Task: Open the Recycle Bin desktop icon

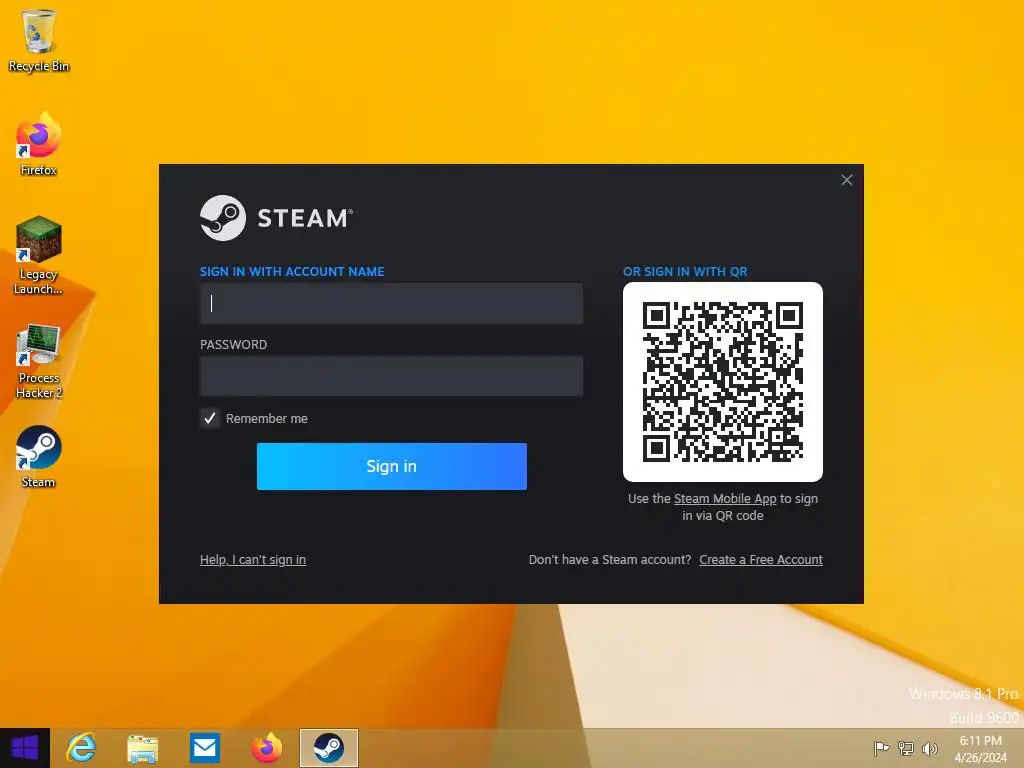Action: (x=39, y=39)
